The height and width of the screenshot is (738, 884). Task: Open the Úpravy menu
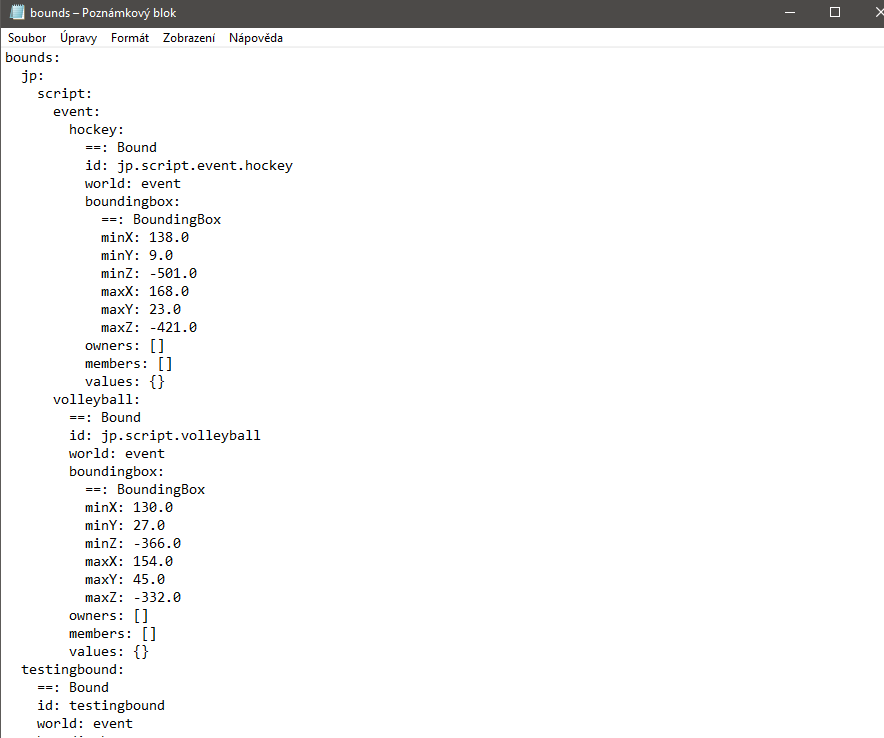[78, 38]
